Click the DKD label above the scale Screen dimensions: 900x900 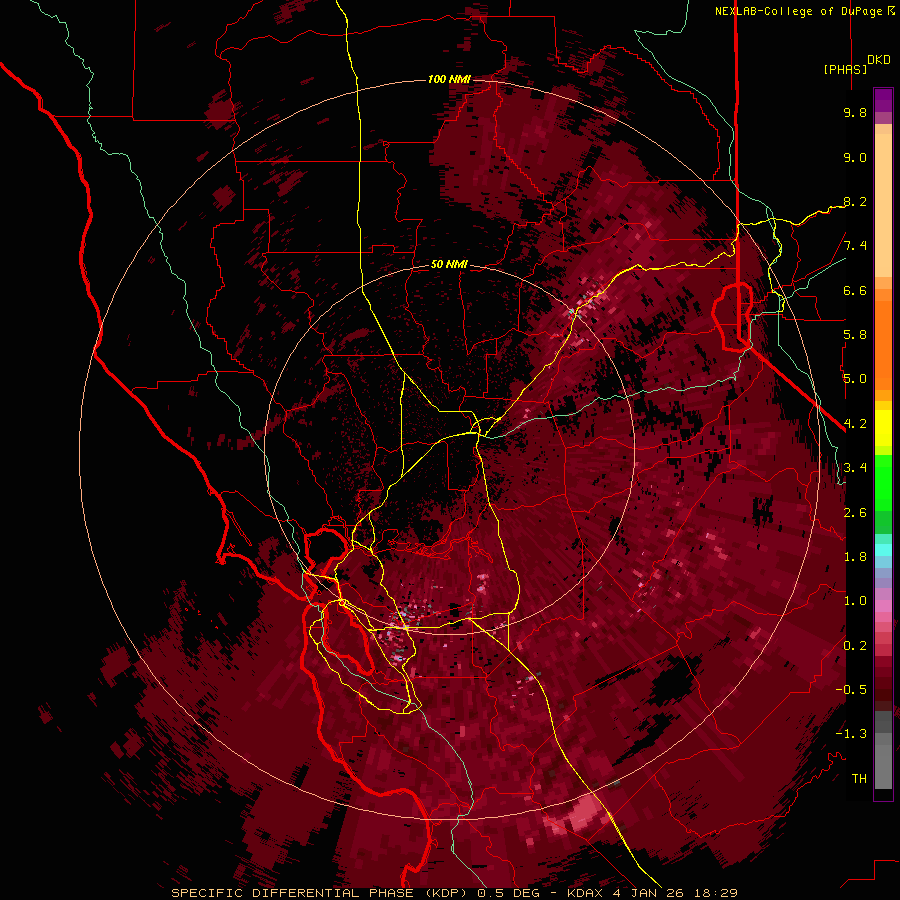[x=879, y=60]
